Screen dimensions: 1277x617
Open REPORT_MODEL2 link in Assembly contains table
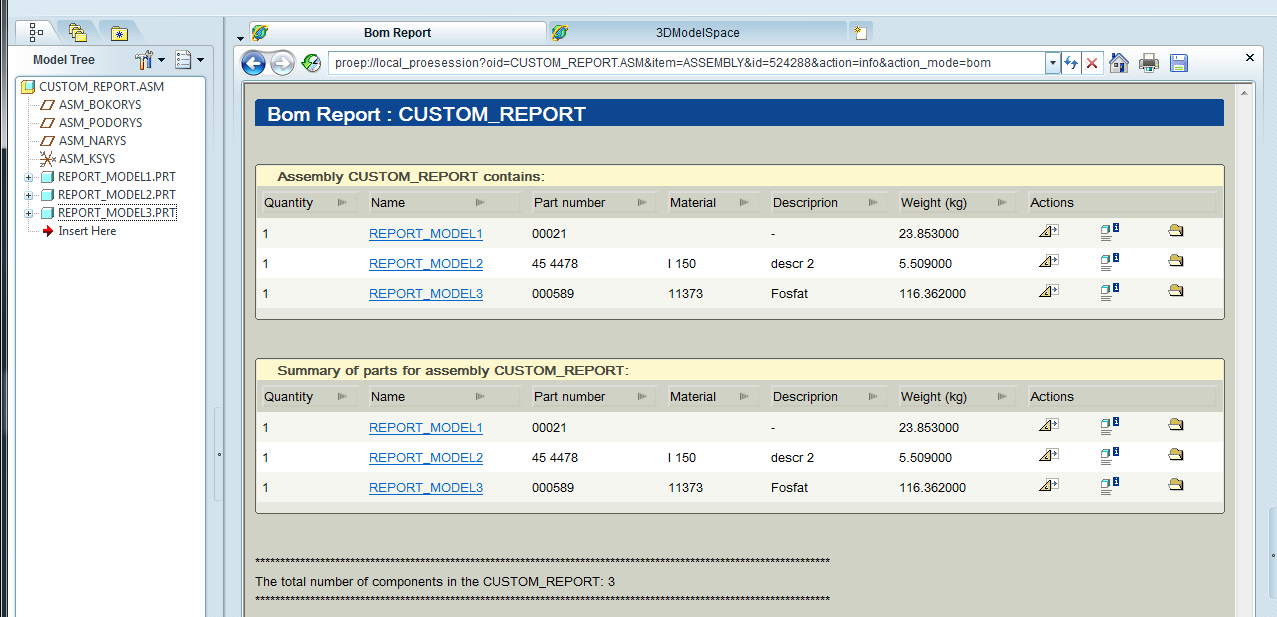click(426, 264)
